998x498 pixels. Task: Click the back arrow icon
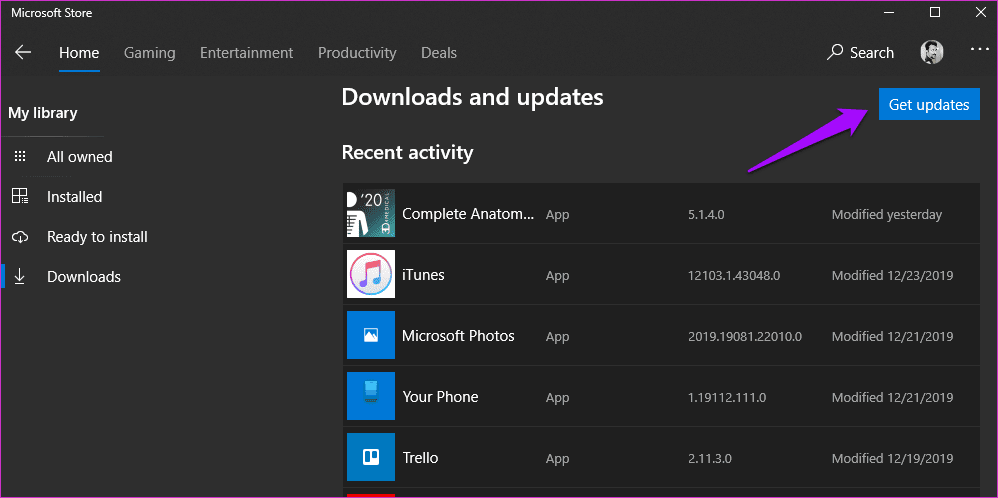tap(23, 52)
